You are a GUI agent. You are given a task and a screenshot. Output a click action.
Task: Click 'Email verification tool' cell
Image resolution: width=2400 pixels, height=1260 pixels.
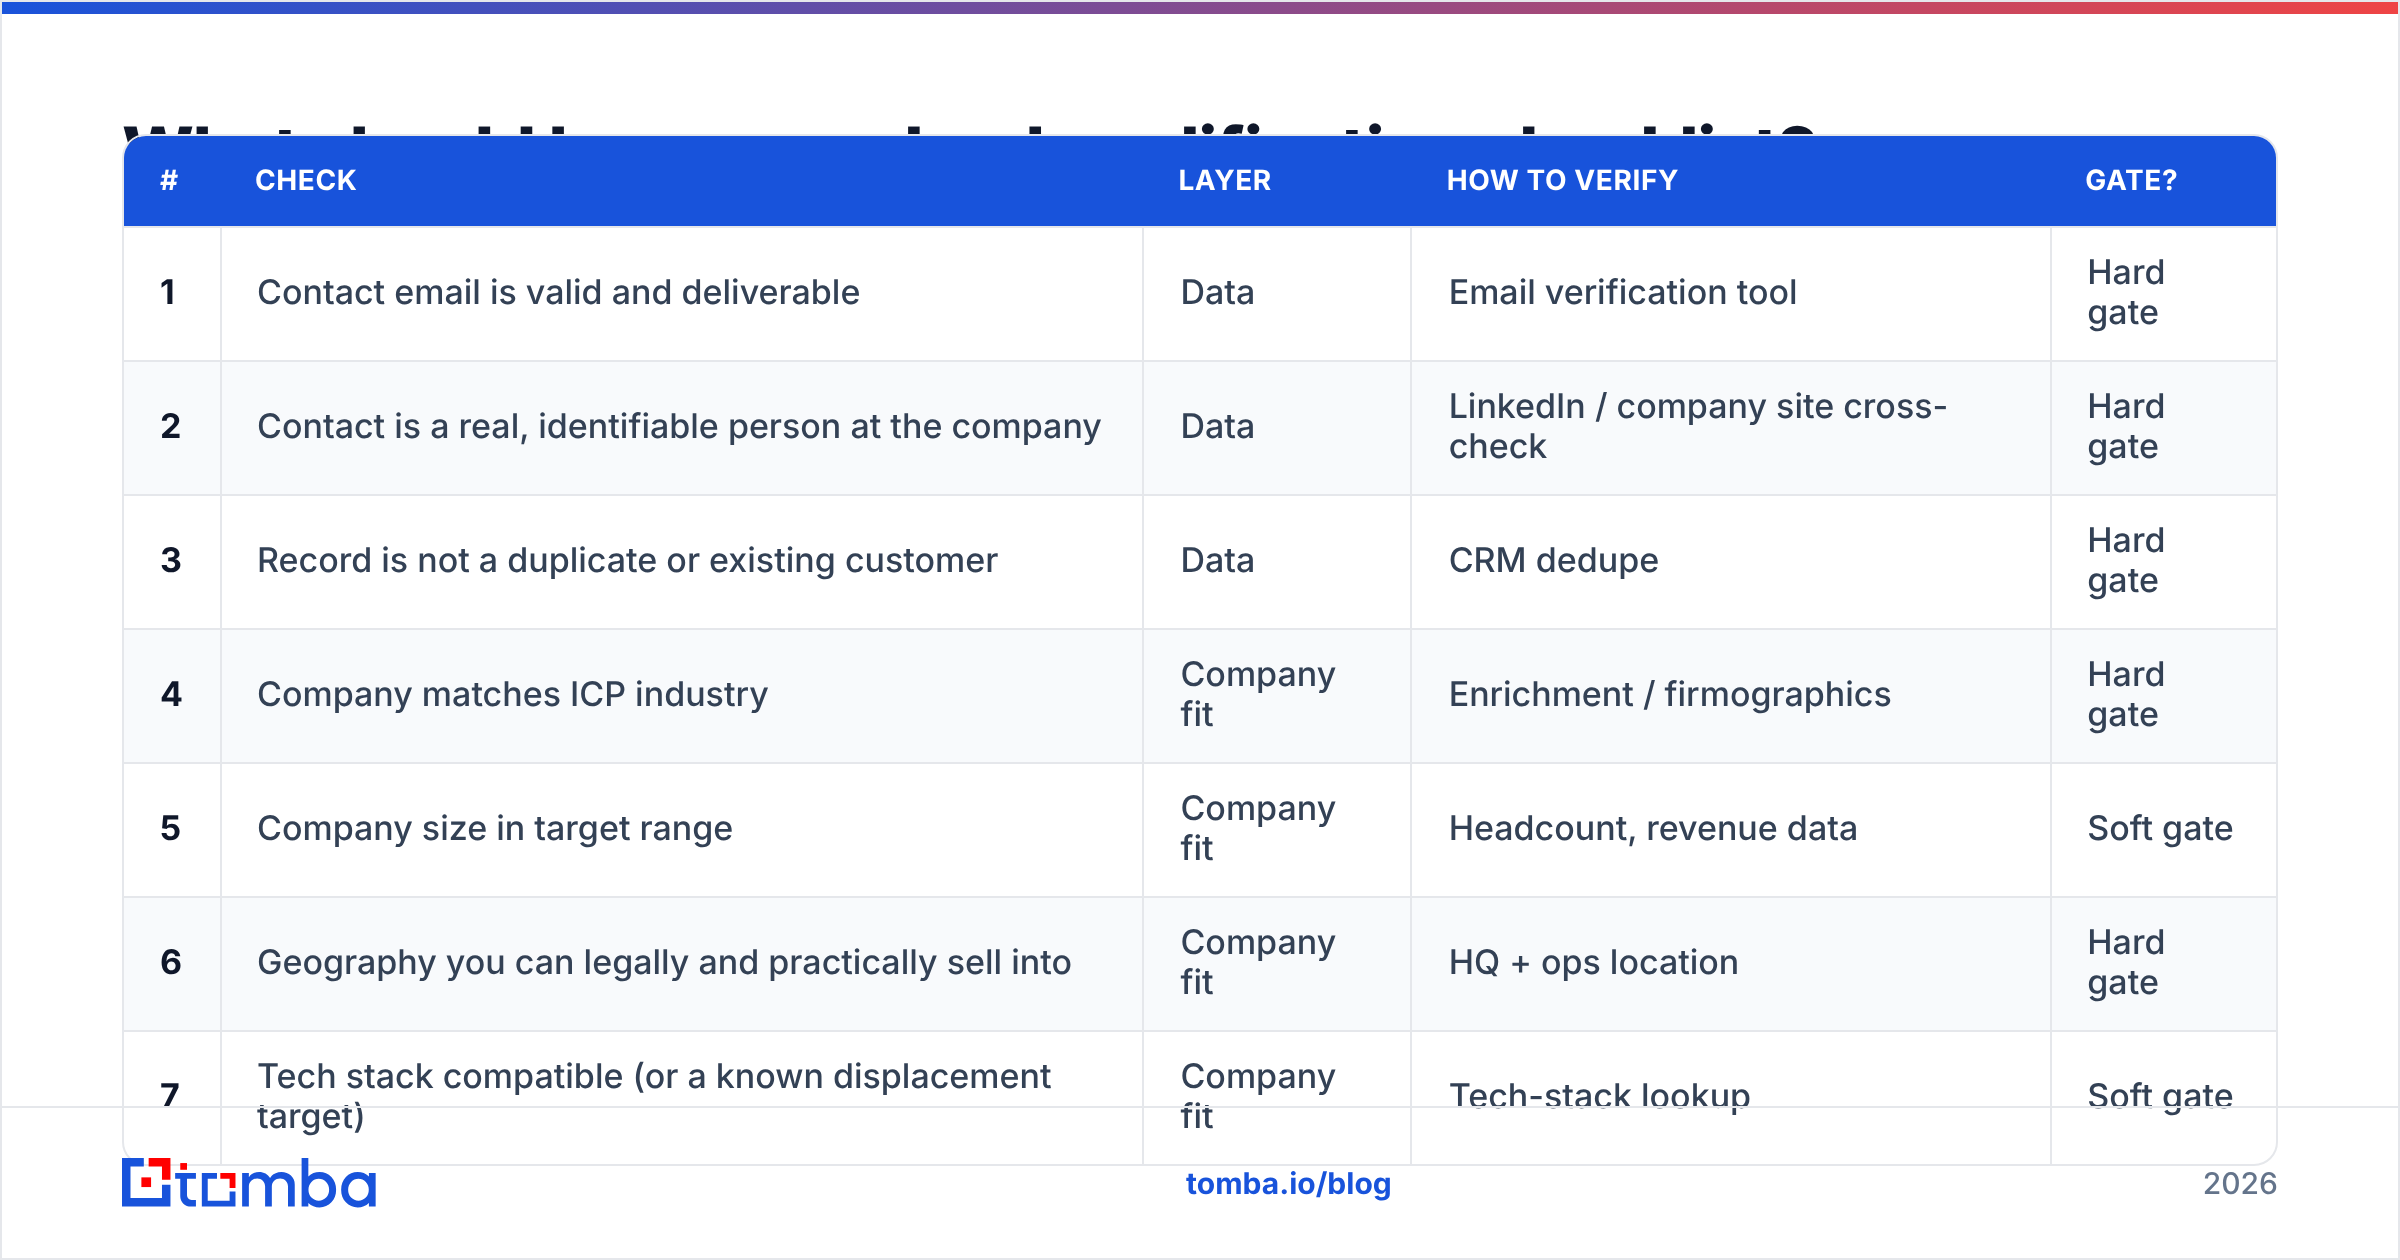click(x=1623, y=293)
